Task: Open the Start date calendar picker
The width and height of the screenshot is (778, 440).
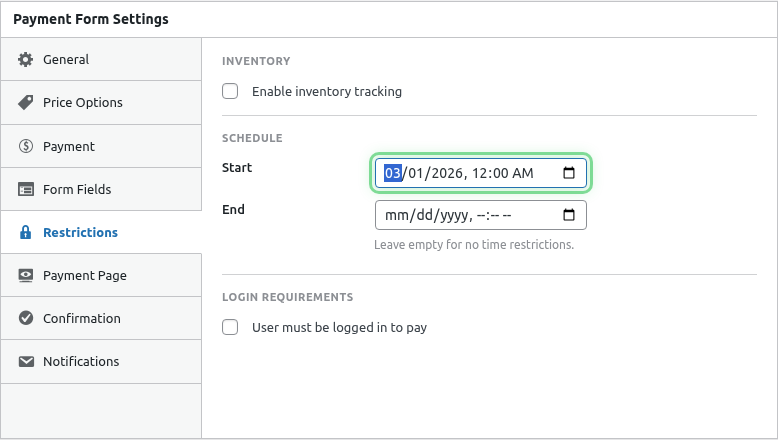Action: (x=568, y=173)
